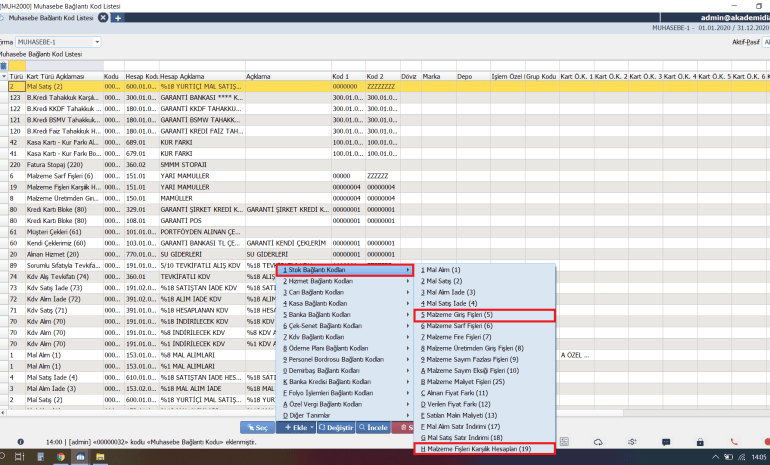This screenshot has width=770, height=465.
Task: Open Banka Kredisi Bağlantı Kodları submenu
Action: [345, 382]
